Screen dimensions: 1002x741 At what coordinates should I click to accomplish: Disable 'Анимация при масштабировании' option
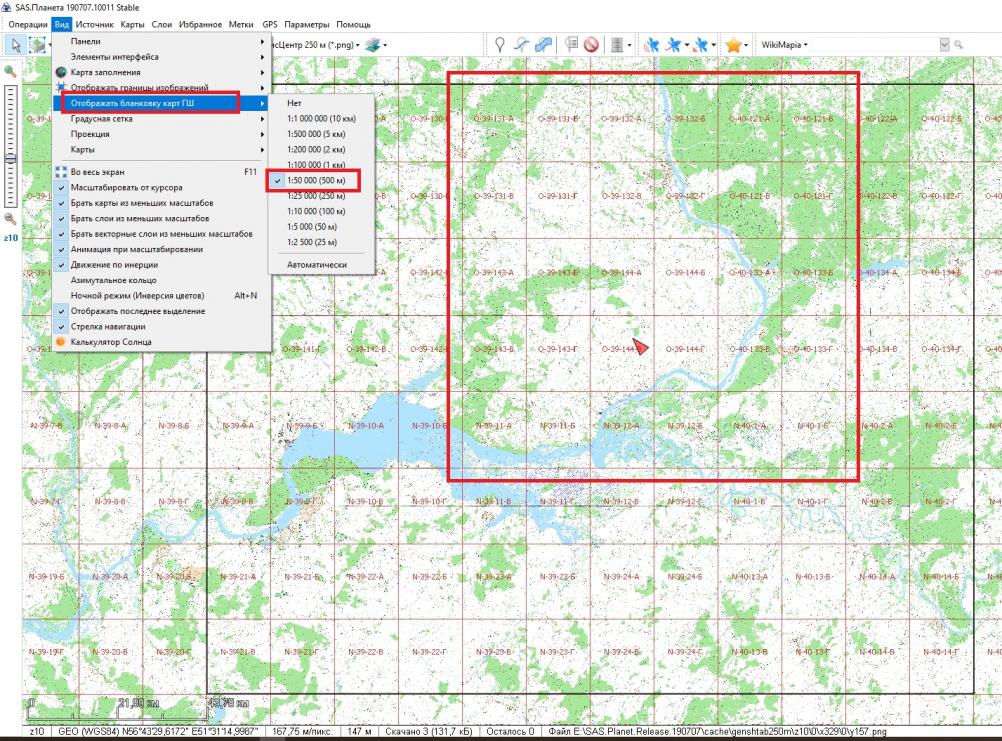click(136, 249)
